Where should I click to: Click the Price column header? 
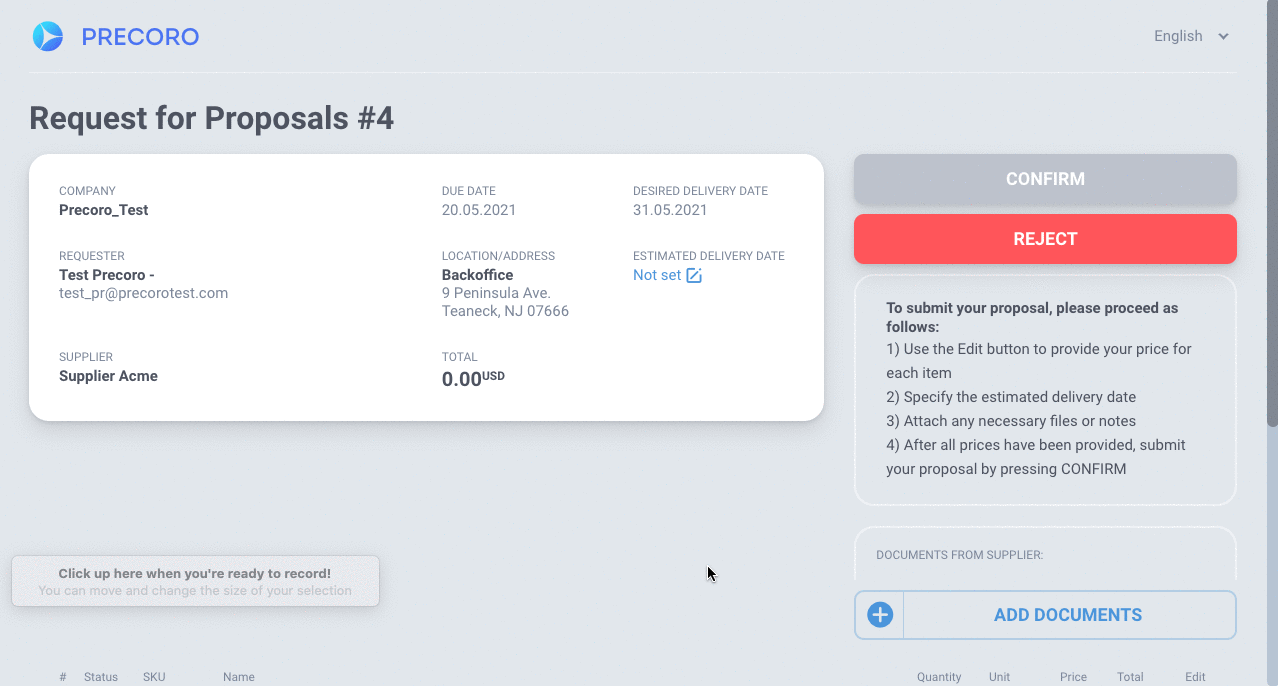1073,677
